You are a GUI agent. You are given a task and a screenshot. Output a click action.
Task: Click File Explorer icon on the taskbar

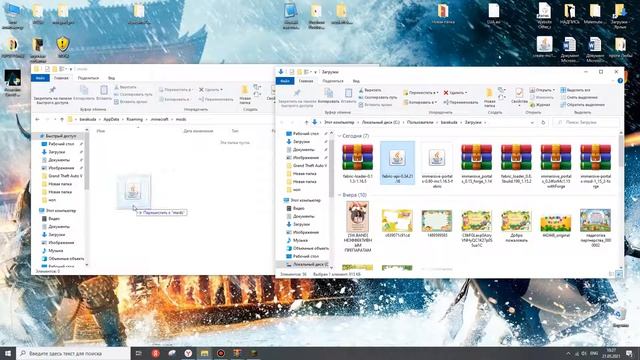pyautogui.click(x=204, y=353)
